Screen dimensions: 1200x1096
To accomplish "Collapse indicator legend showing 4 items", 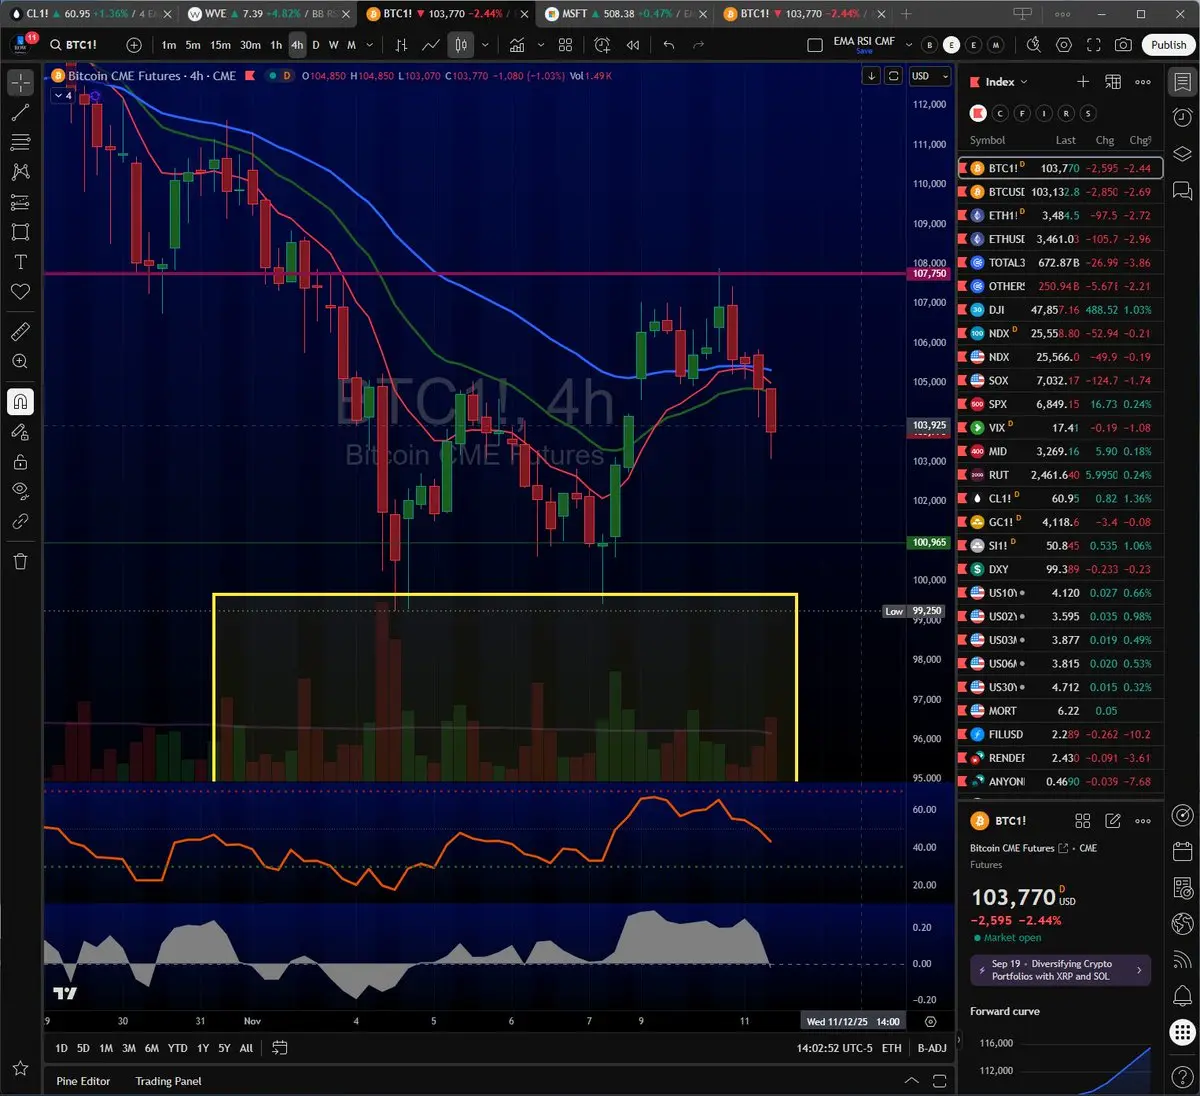I will click(62, 95).
